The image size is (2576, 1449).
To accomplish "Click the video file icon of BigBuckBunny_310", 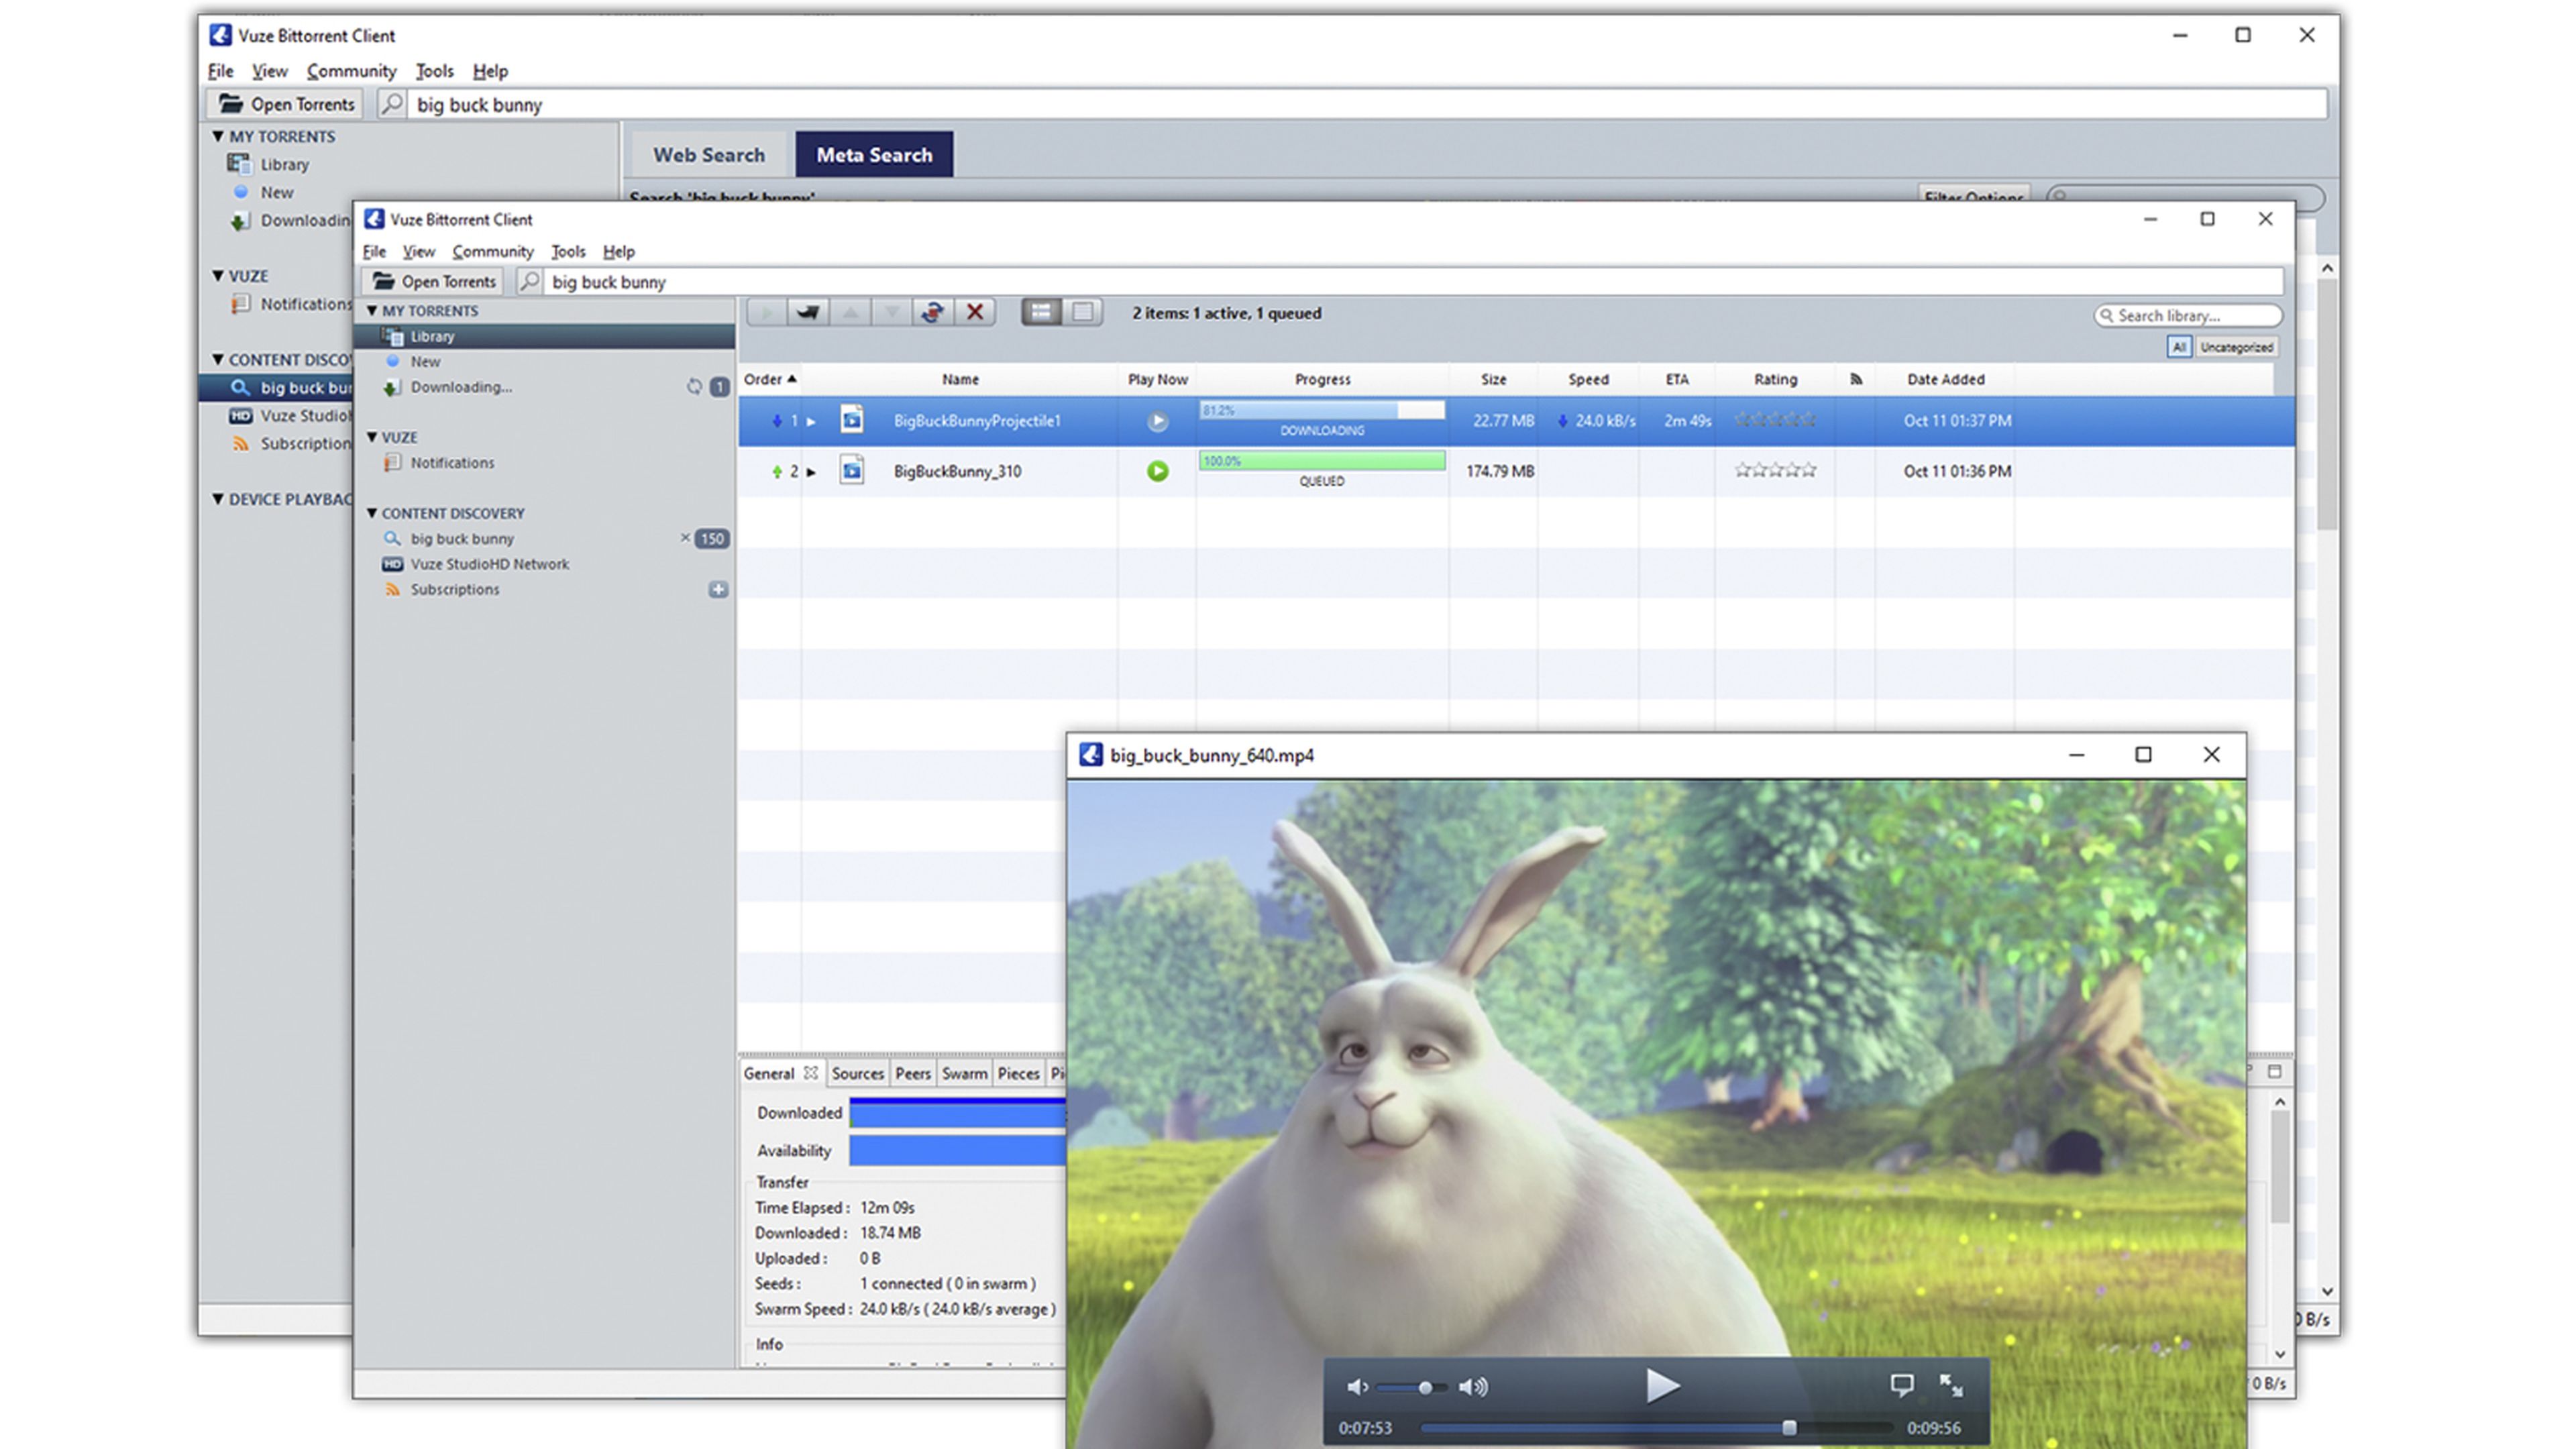I will point(851,470).
